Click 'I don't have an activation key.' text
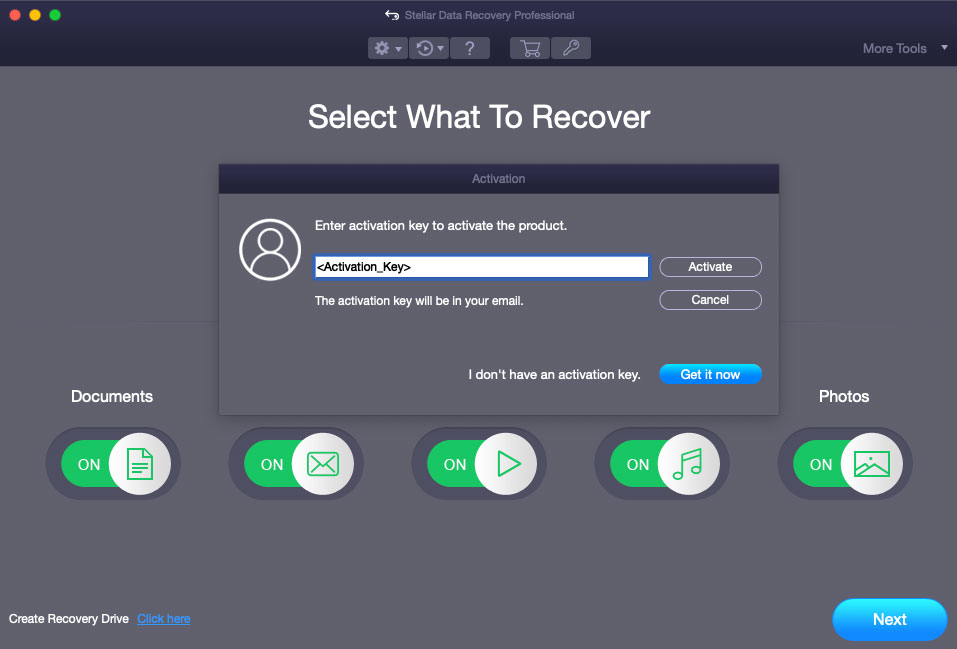The image size is (957, 649). (554, 375)
